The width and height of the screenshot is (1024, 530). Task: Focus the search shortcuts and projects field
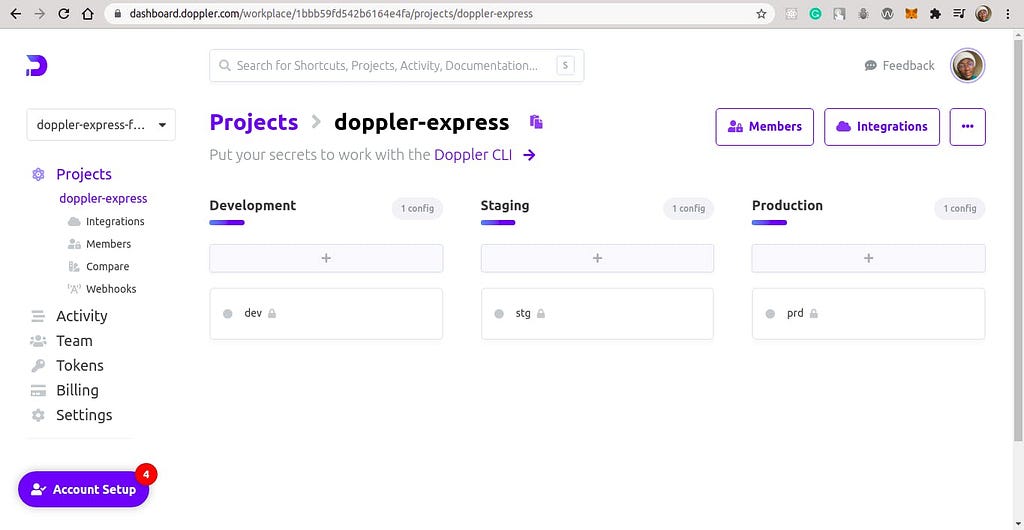point(396,65)
